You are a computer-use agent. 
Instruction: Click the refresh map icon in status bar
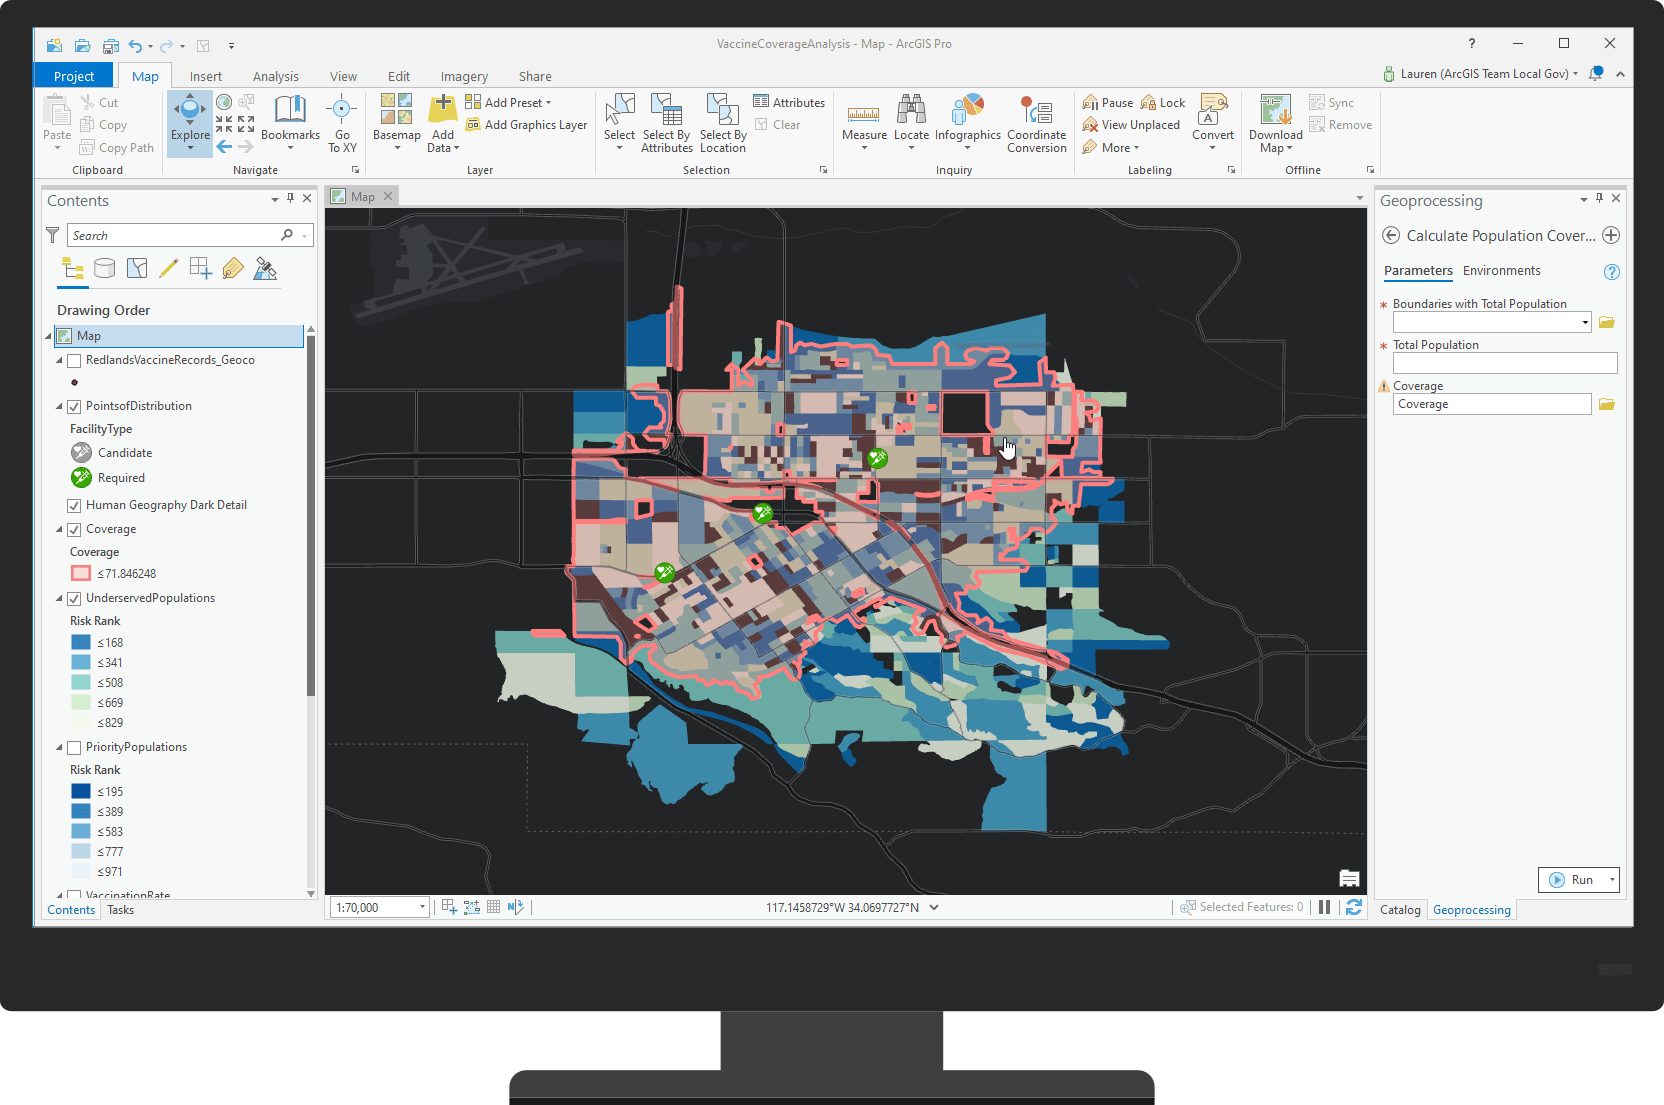pos(1354,907)
